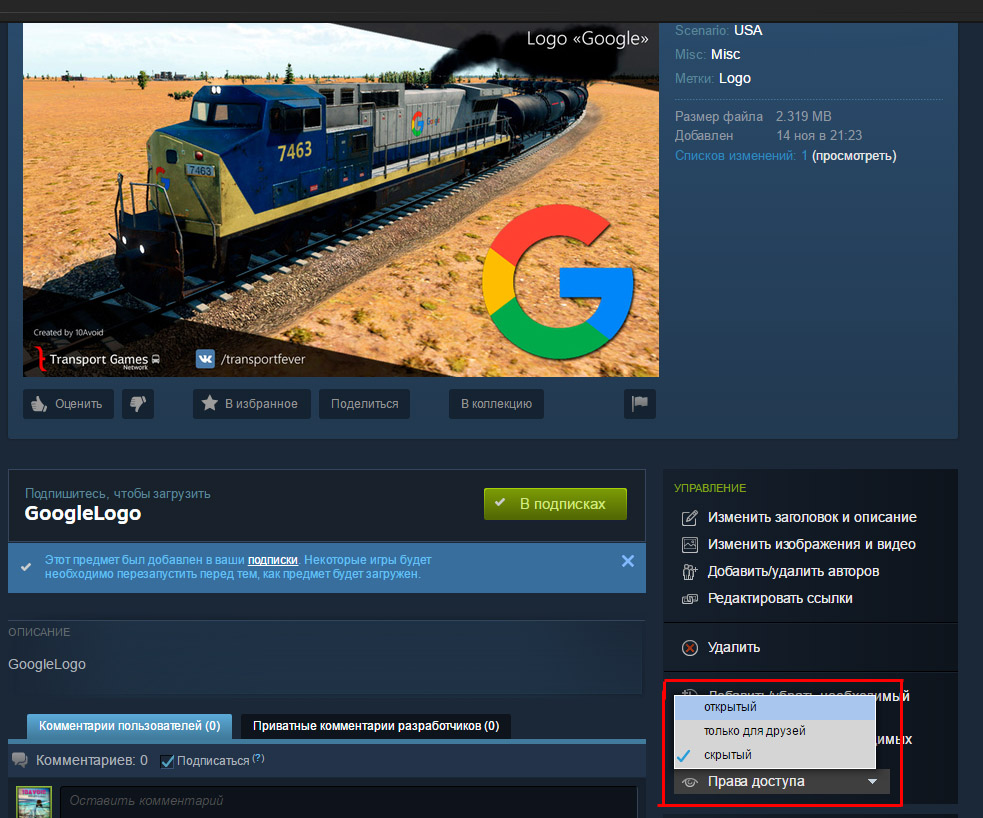The image size is (983, 818).
Task: Open Добавить/удалить авторов
Action: pos(793,571)
